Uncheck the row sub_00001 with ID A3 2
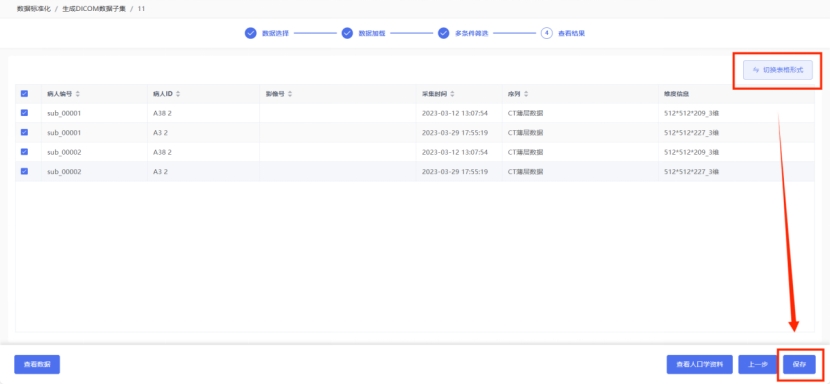The width and height of the screenshot is (830, 385). [24, 132]
